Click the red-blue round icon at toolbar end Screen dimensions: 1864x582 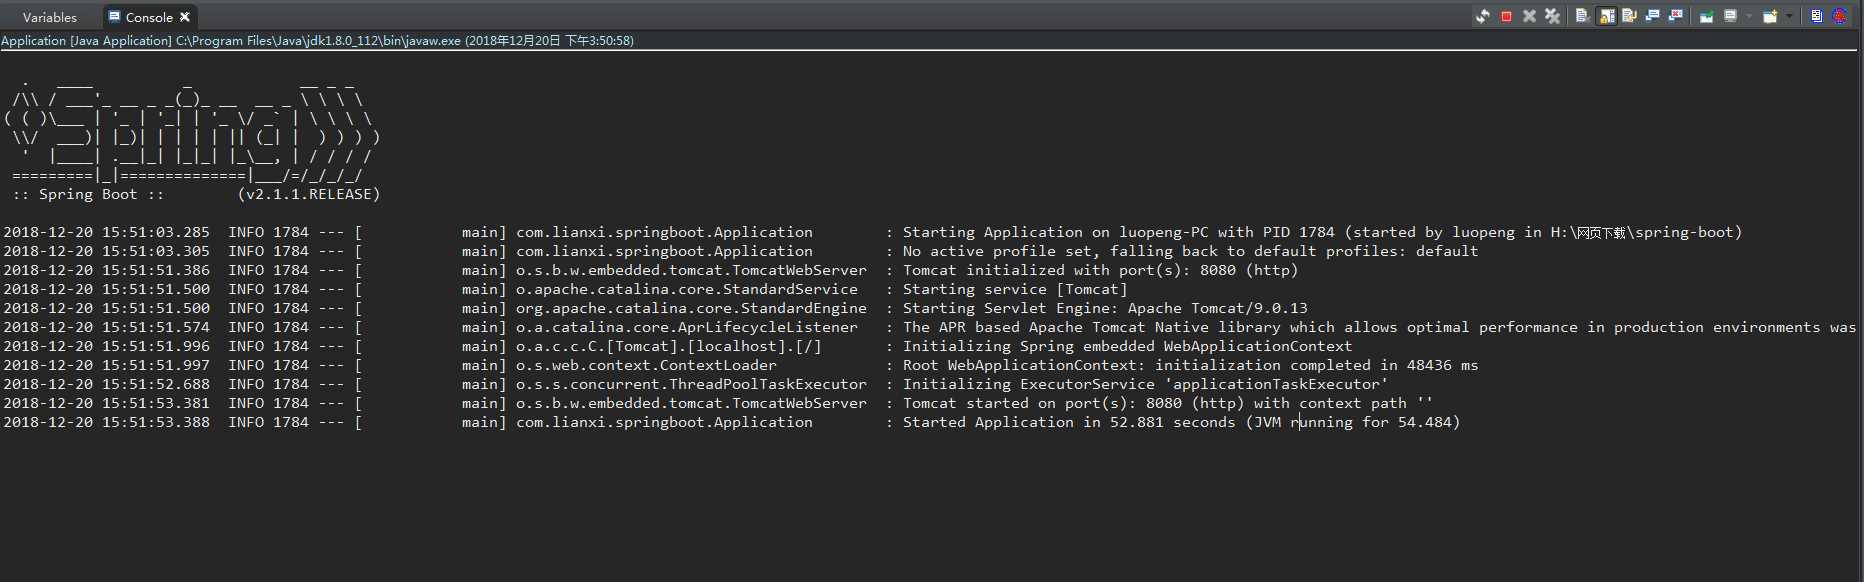click(x=1840, y=16)
